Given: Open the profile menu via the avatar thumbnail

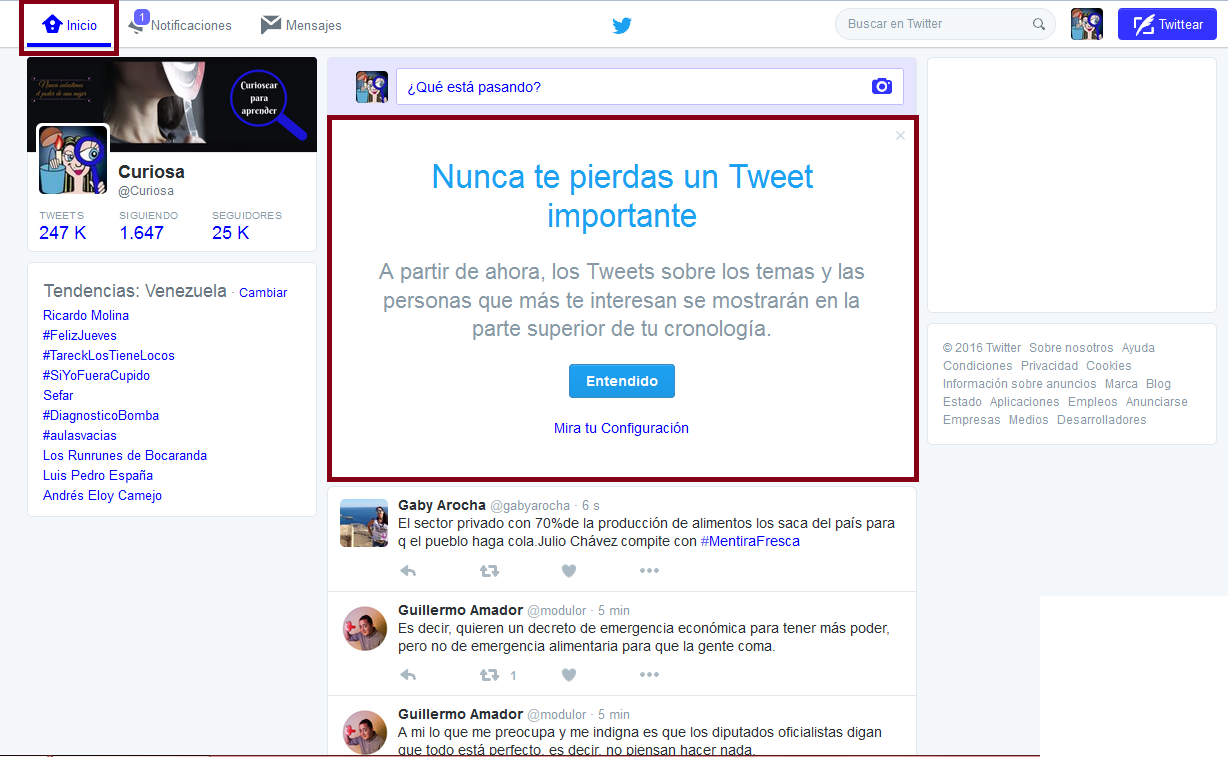Looking at the screenshot, I should (x=1087, y=23).
